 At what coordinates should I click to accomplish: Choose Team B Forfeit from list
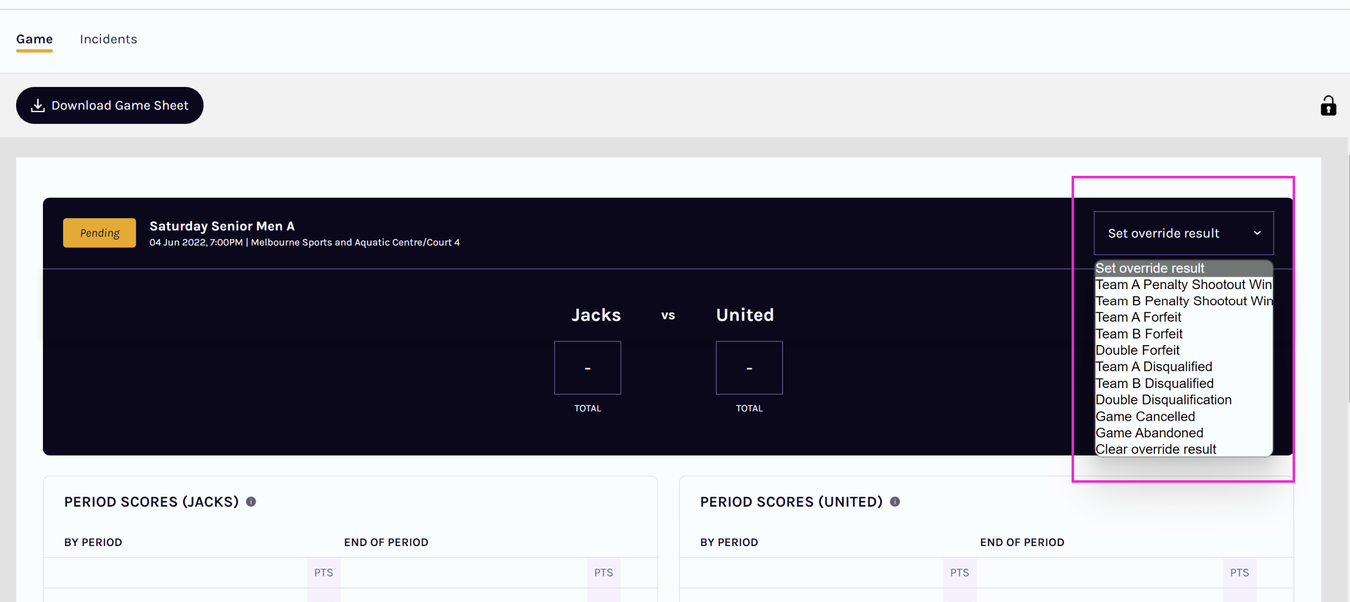click(x=1139, y=334)
